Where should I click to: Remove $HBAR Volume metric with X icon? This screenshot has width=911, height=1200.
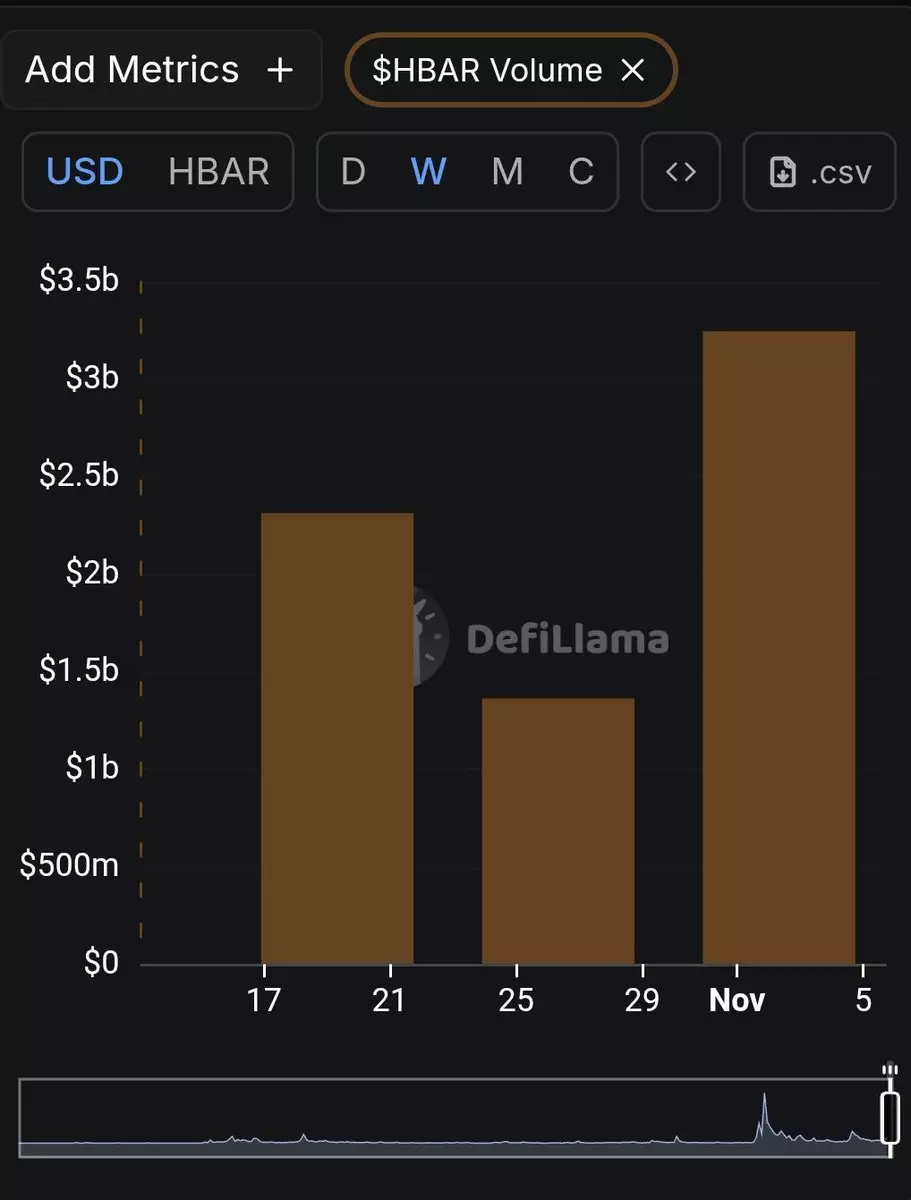[633, 70]
